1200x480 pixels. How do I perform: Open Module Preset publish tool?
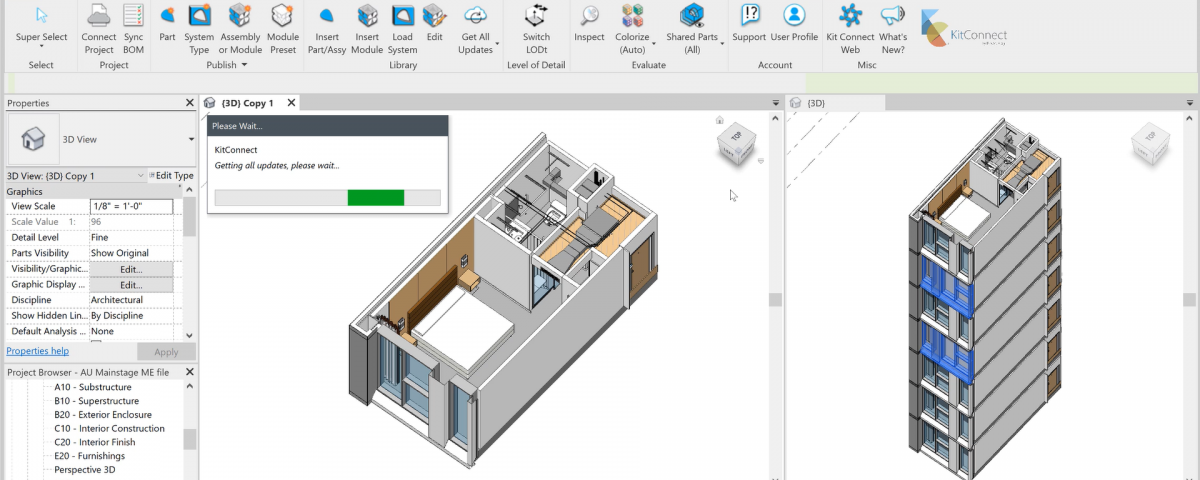[x=283, y=29]
